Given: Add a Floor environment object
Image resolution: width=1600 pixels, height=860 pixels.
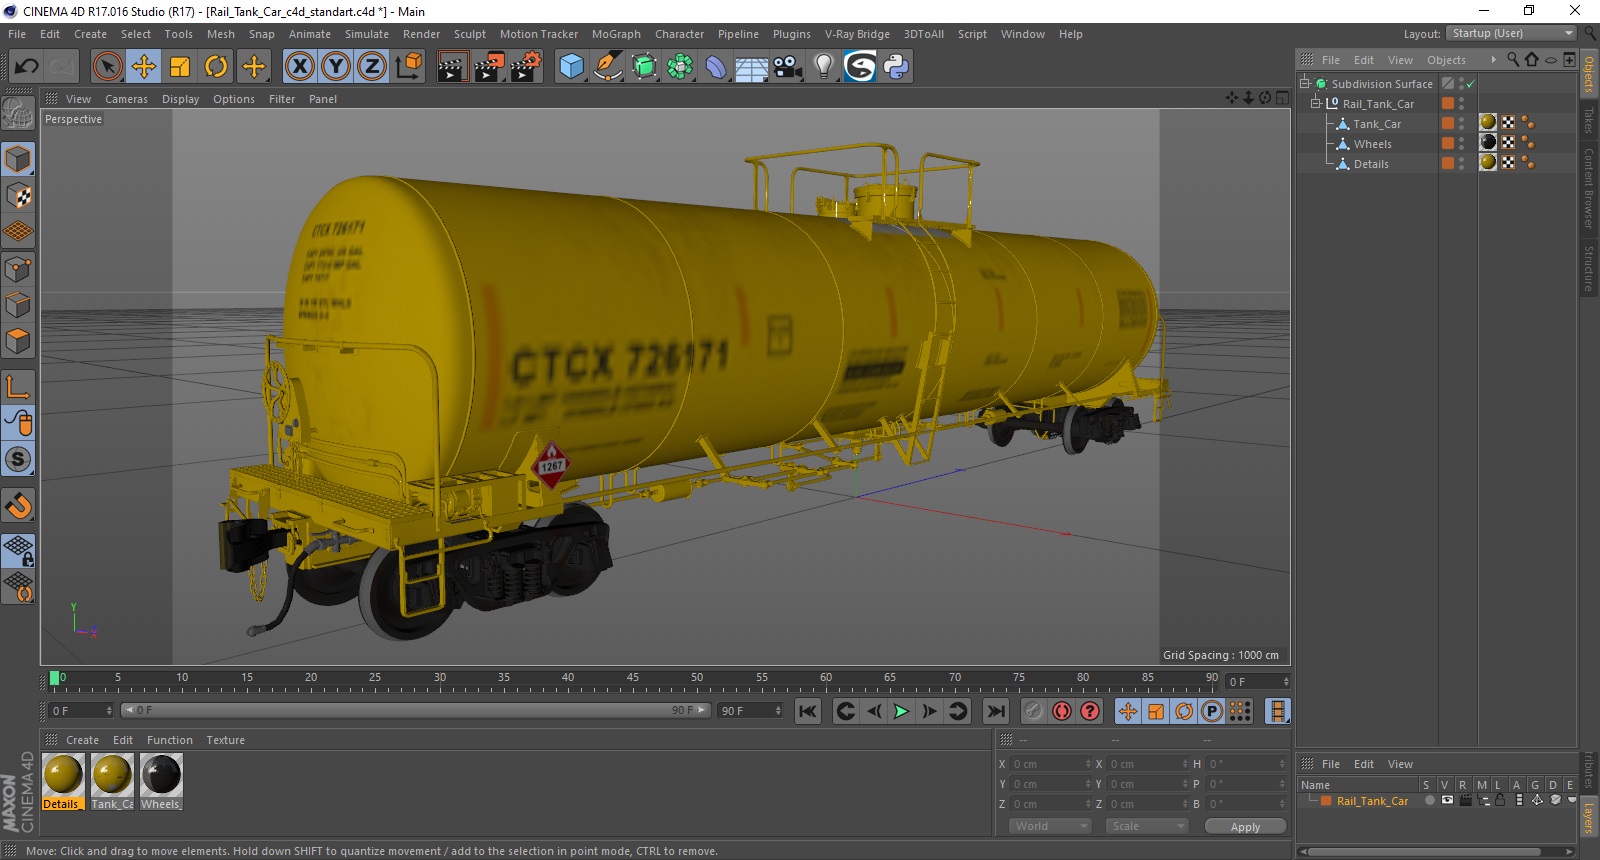Looking at the screenshot, I should (x=752, y=67).
